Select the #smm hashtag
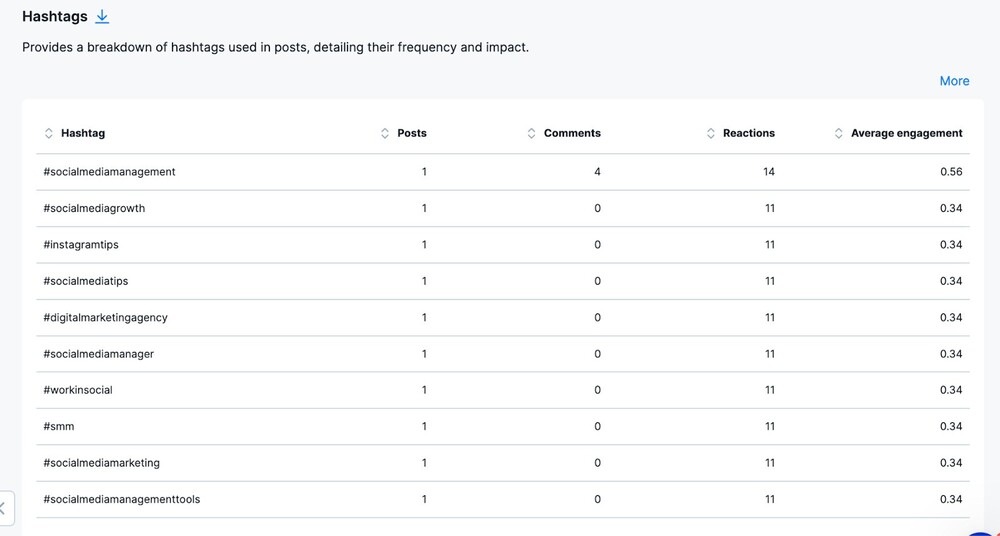1000x536 pixels. 59,426
